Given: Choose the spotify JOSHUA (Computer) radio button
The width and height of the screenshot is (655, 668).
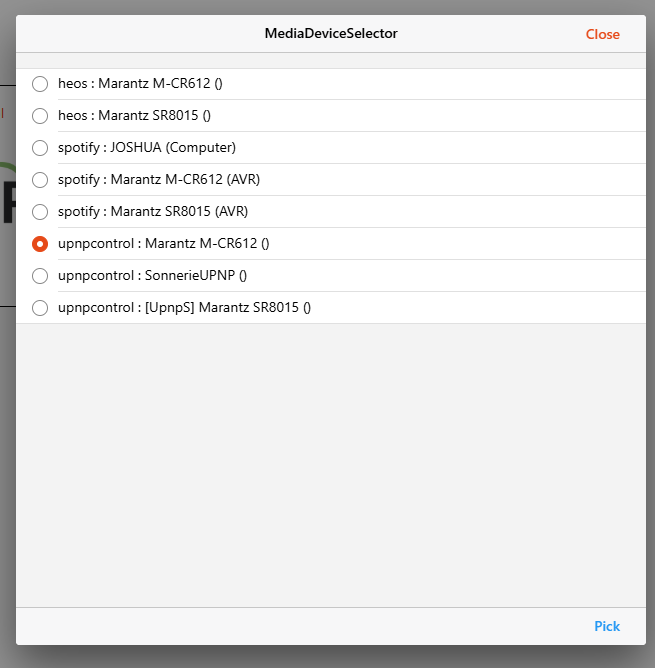Looking at the screenshot, I should (x=40, y=148).
